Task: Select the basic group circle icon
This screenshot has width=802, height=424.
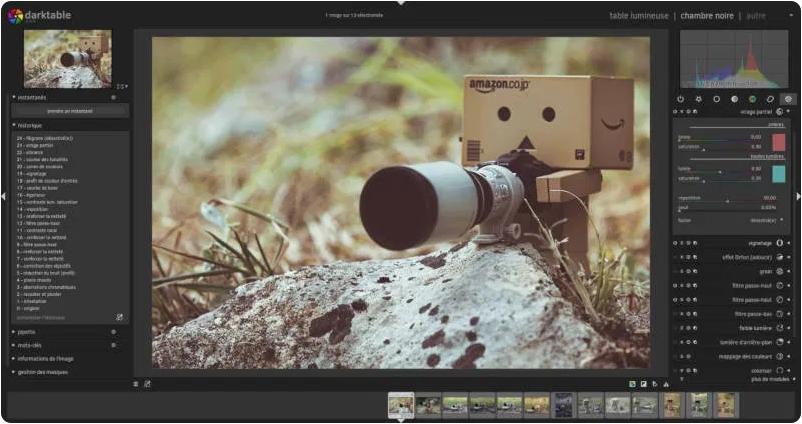Action: pyautogui.click(x=716, y=99)
